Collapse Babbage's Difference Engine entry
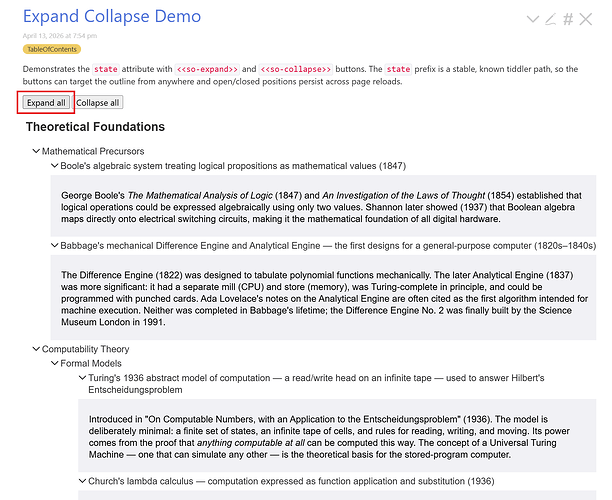Image resolution: width=612 pixels, height=500 pixels. coord(55,245)
